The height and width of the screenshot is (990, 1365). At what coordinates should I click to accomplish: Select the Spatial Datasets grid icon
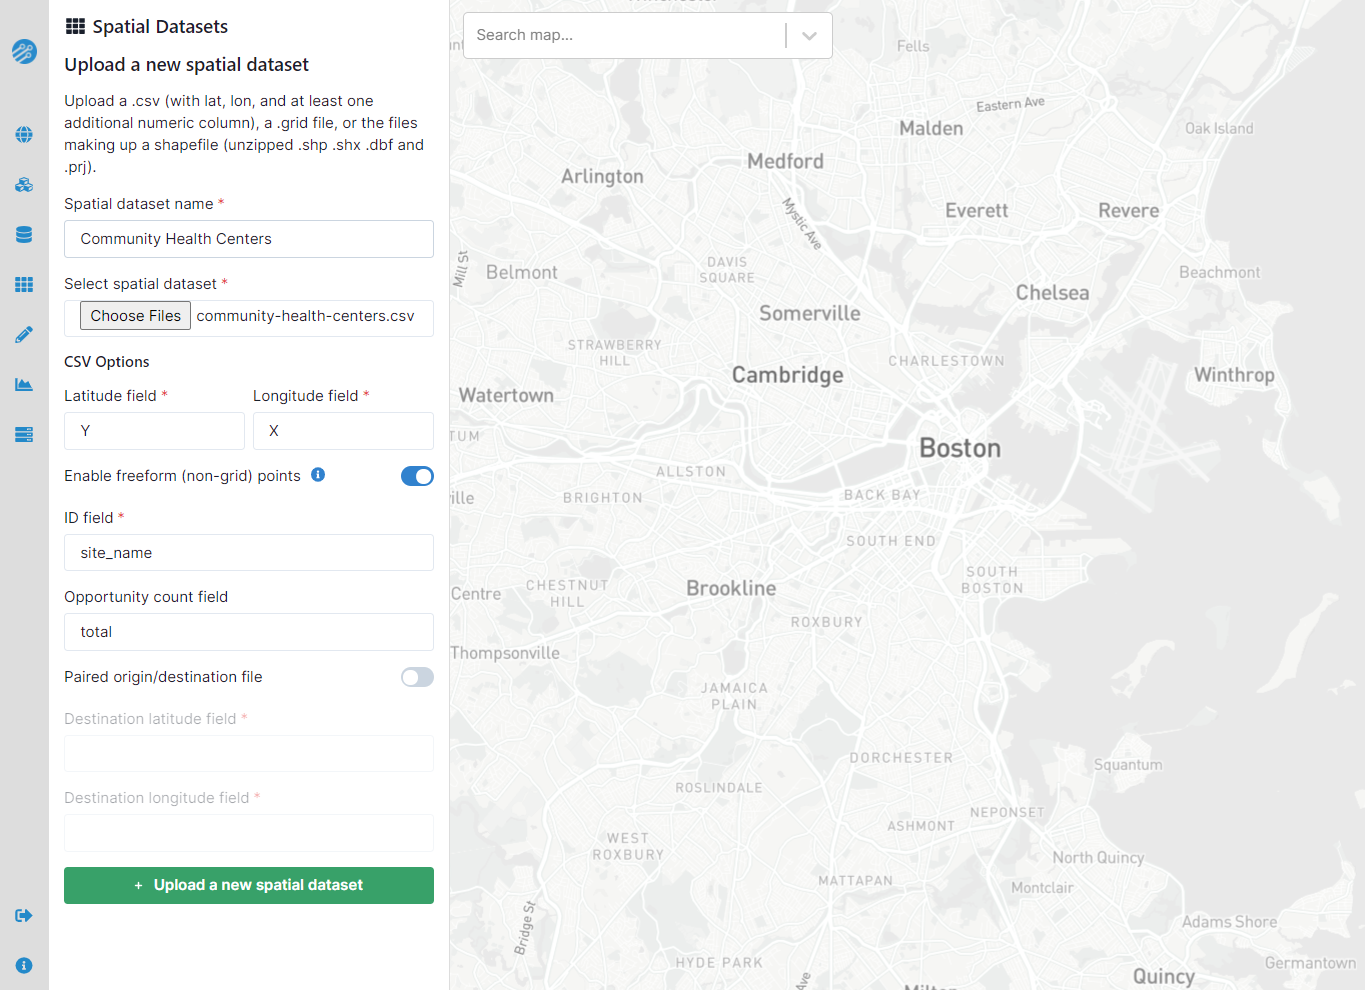[x=23, y=284]
